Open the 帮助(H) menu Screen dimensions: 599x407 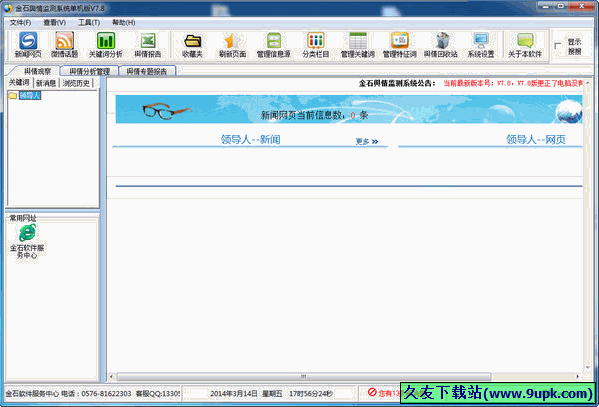coord(123,23)
